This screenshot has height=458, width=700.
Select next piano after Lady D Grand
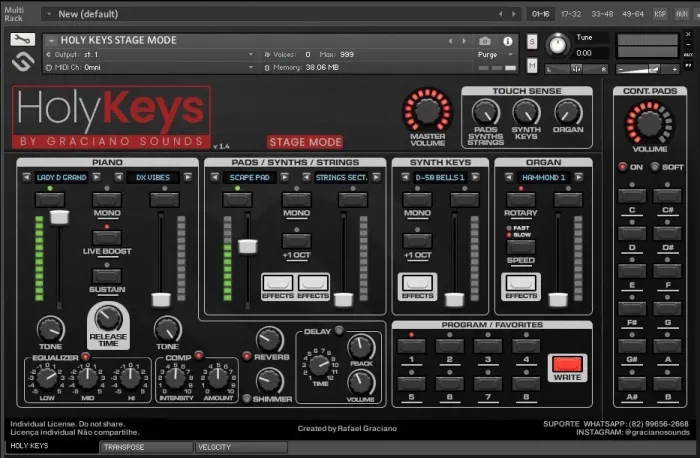click(96, 177)
